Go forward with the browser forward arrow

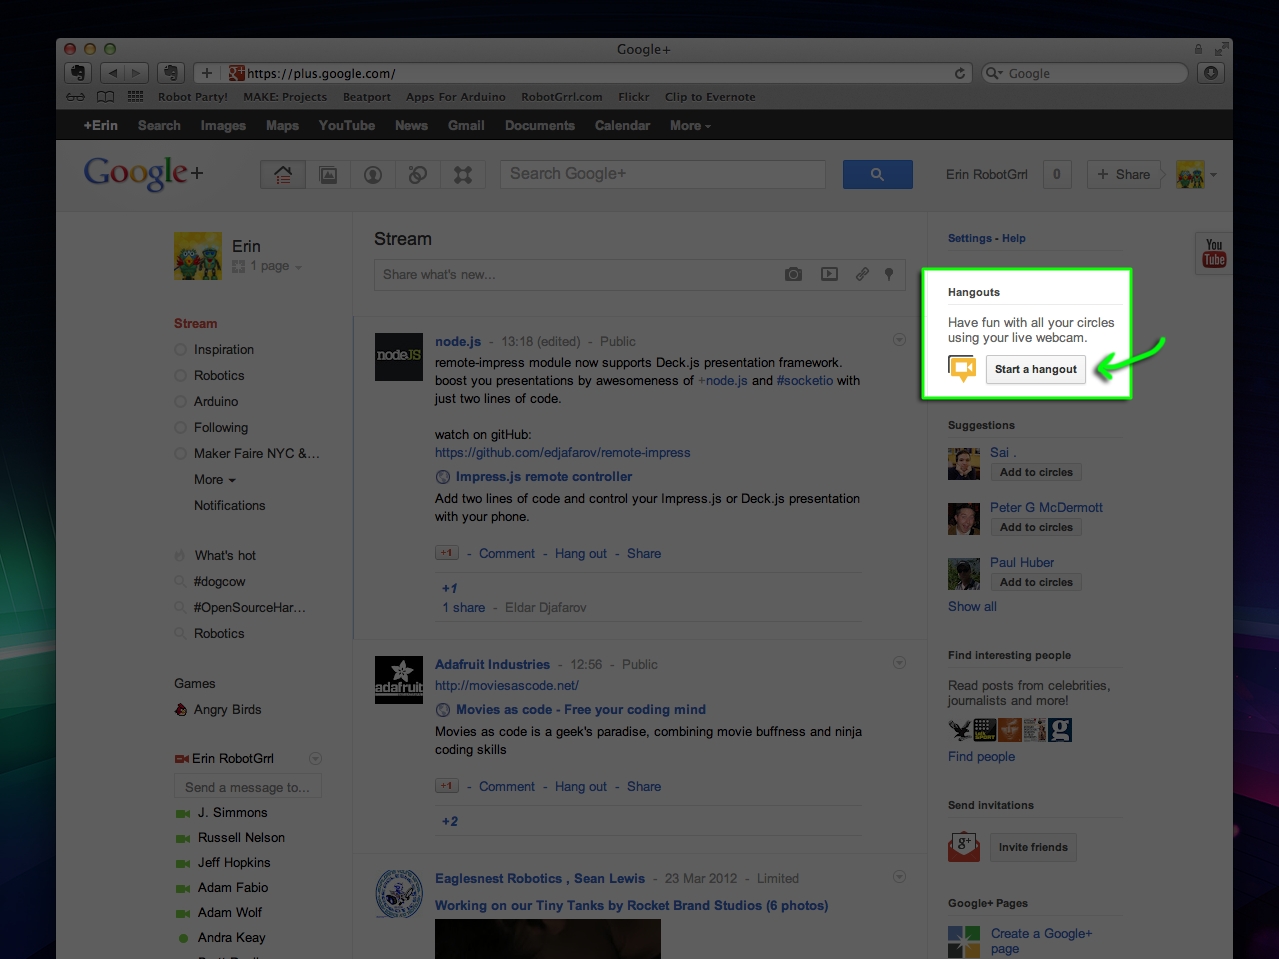click(136, 73)
